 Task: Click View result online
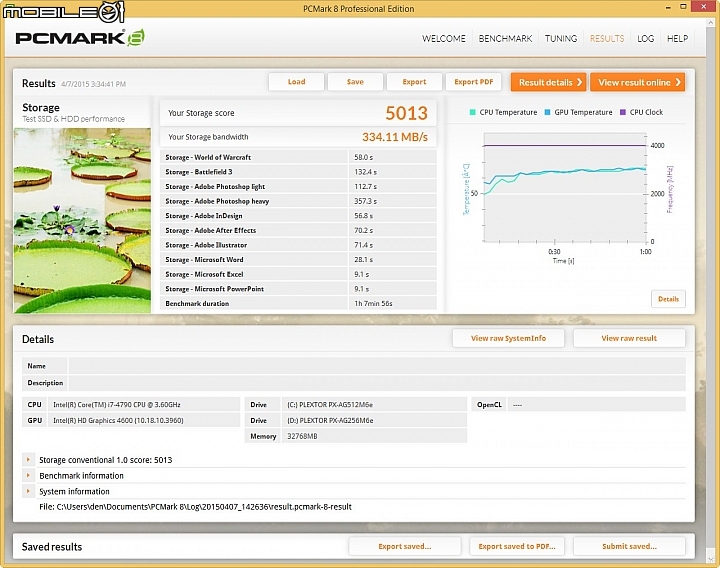tap(637, 82)
